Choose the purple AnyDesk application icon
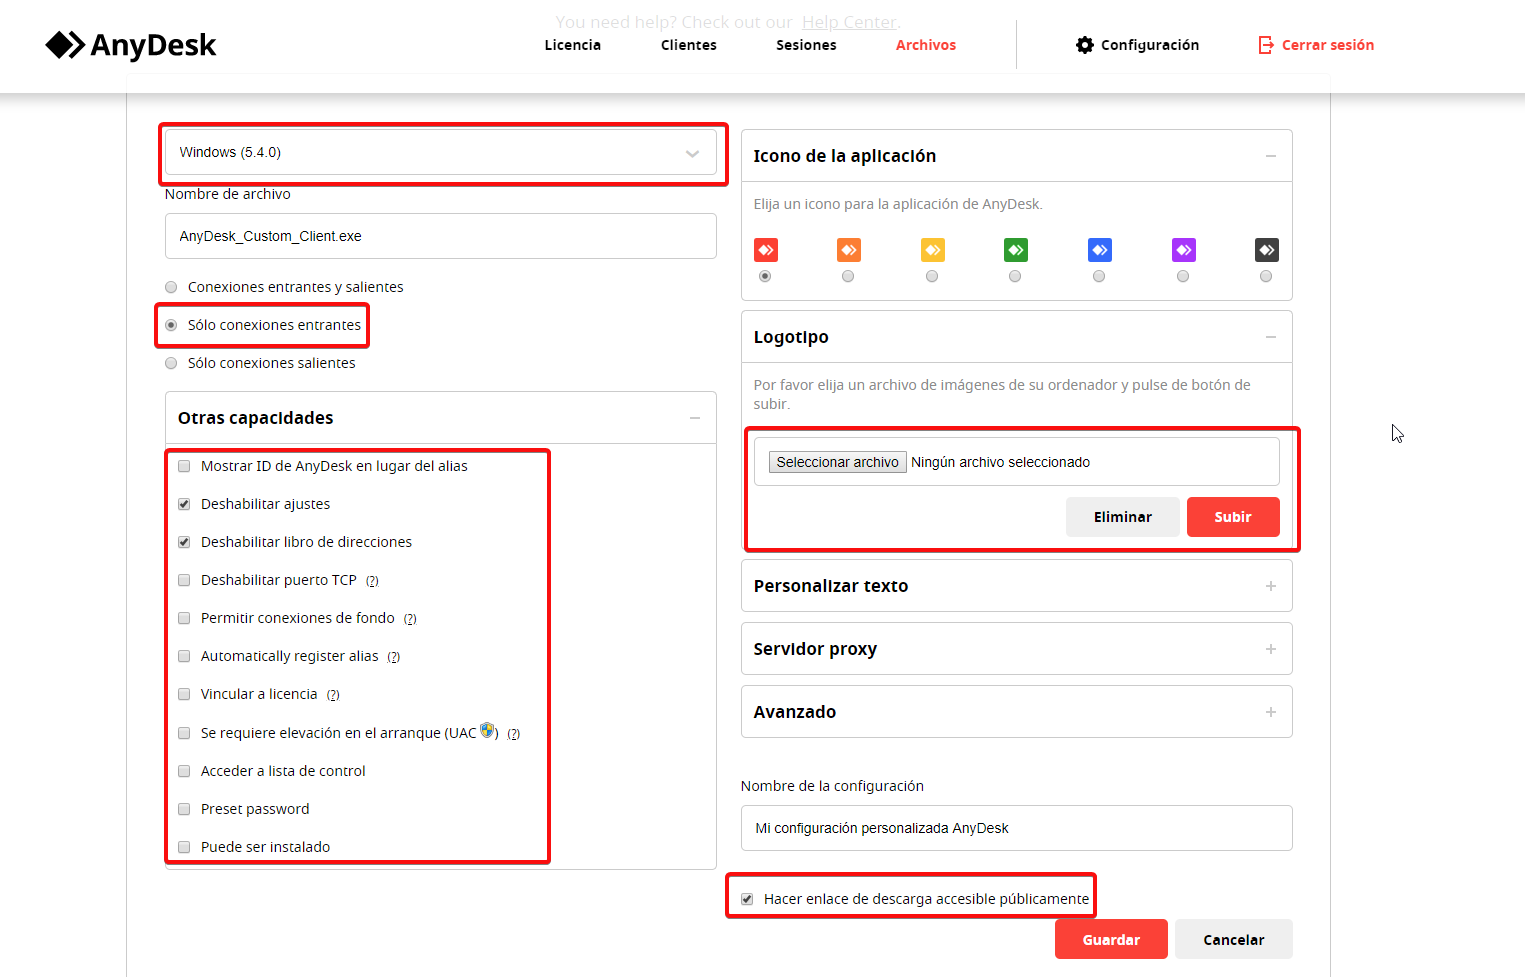 point(1184,250)
